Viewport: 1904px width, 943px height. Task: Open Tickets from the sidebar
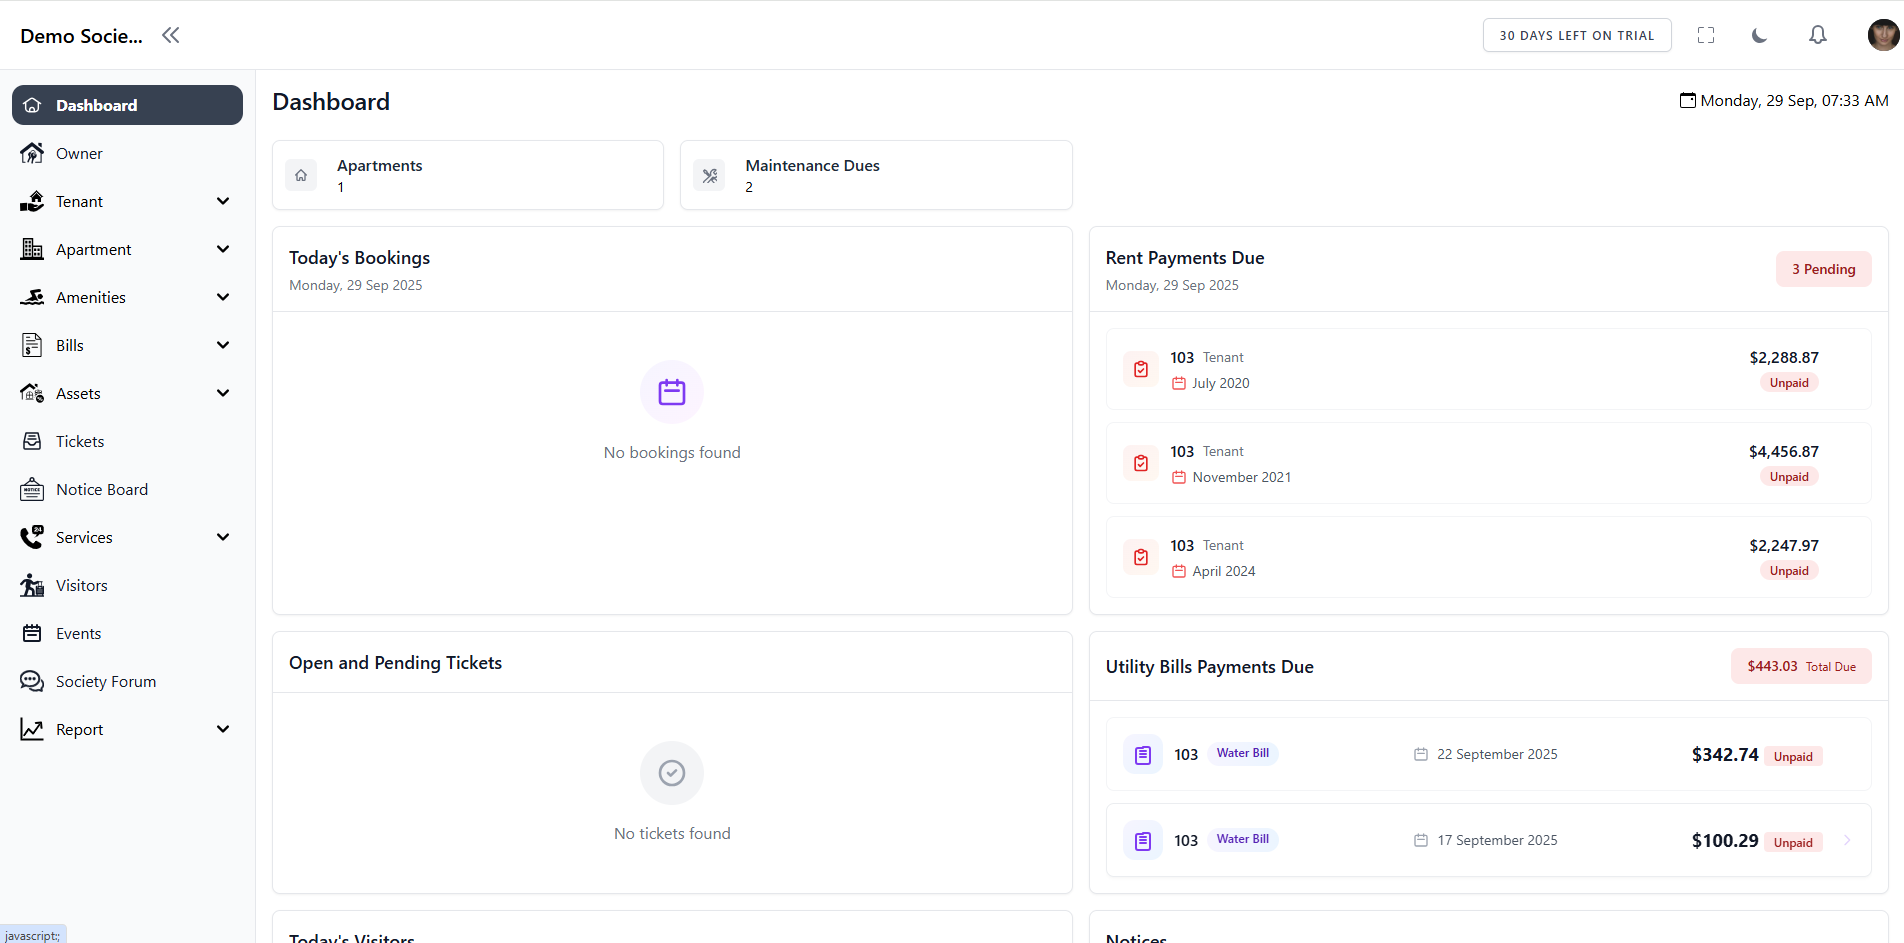(x=80, y=441)
